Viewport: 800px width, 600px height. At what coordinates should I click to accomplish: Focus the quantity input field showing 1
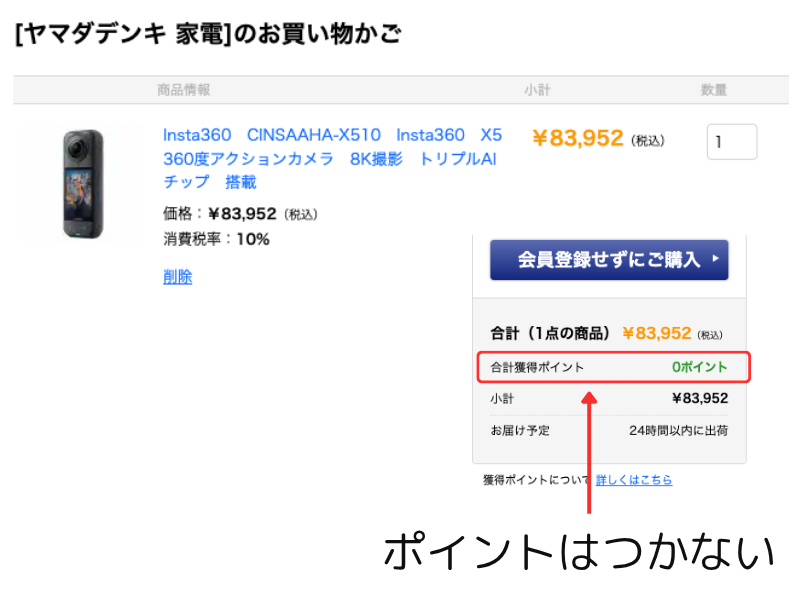(732, 142)
